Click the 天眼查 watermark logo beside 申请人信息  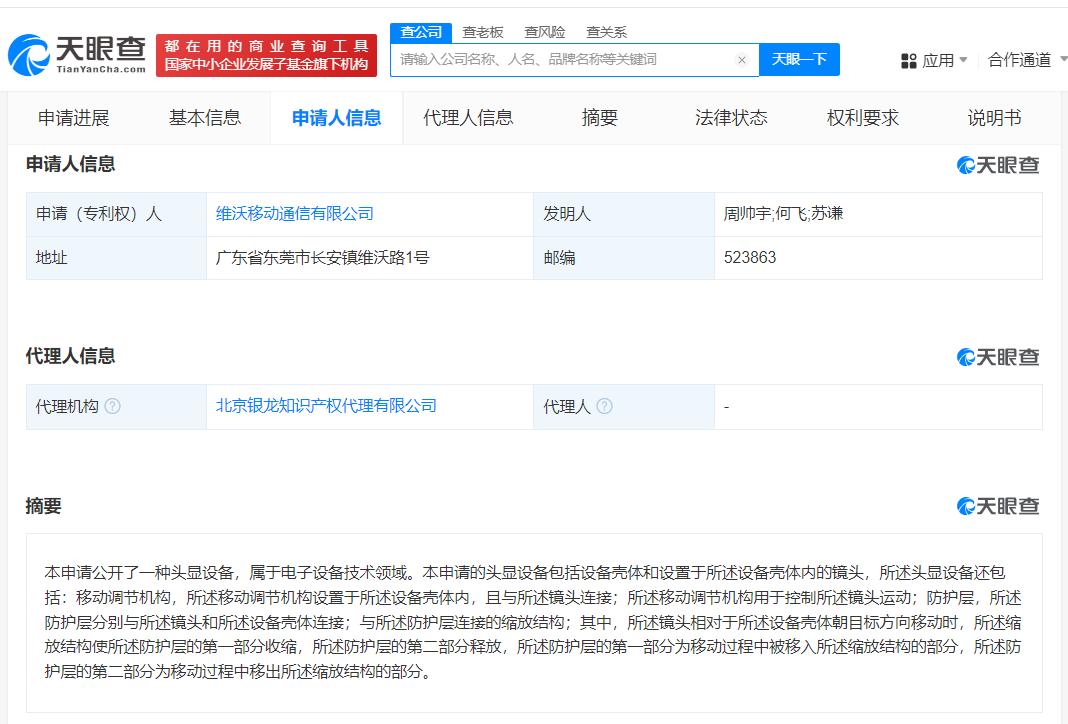tap(998, 165)
